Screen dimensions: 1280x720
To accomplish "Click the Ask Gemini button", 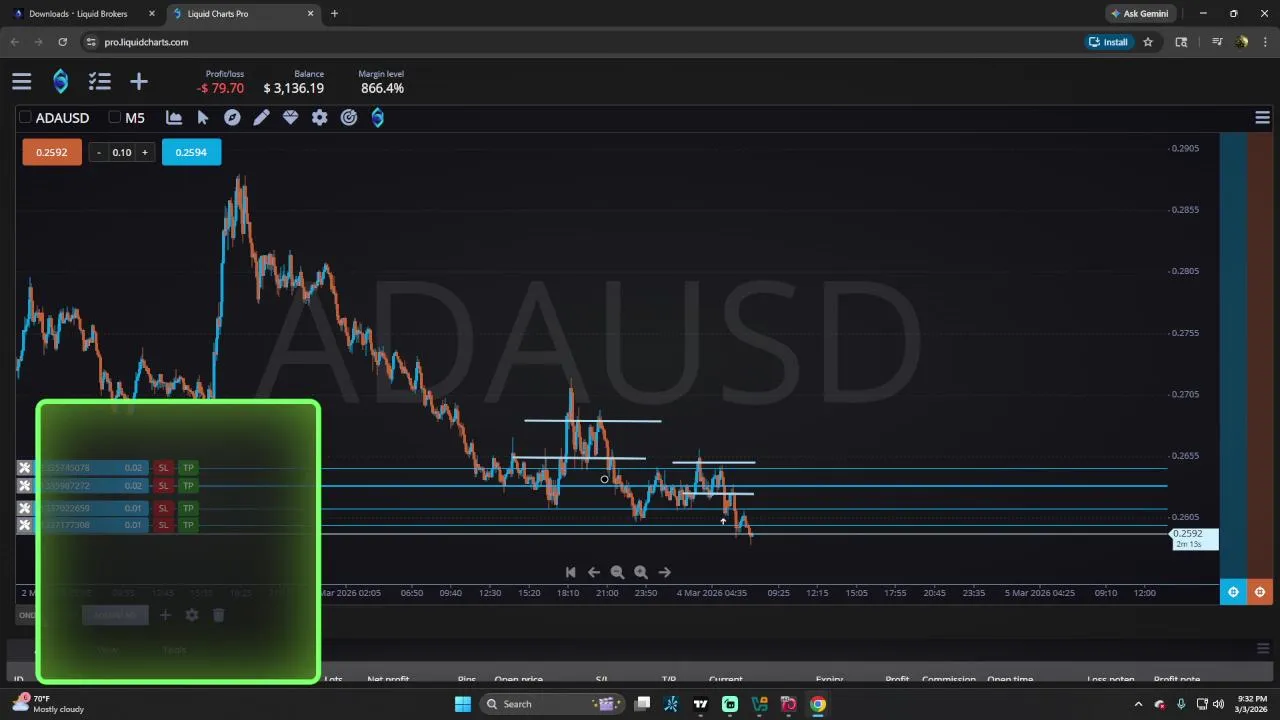I will (x=1139, y=14).
